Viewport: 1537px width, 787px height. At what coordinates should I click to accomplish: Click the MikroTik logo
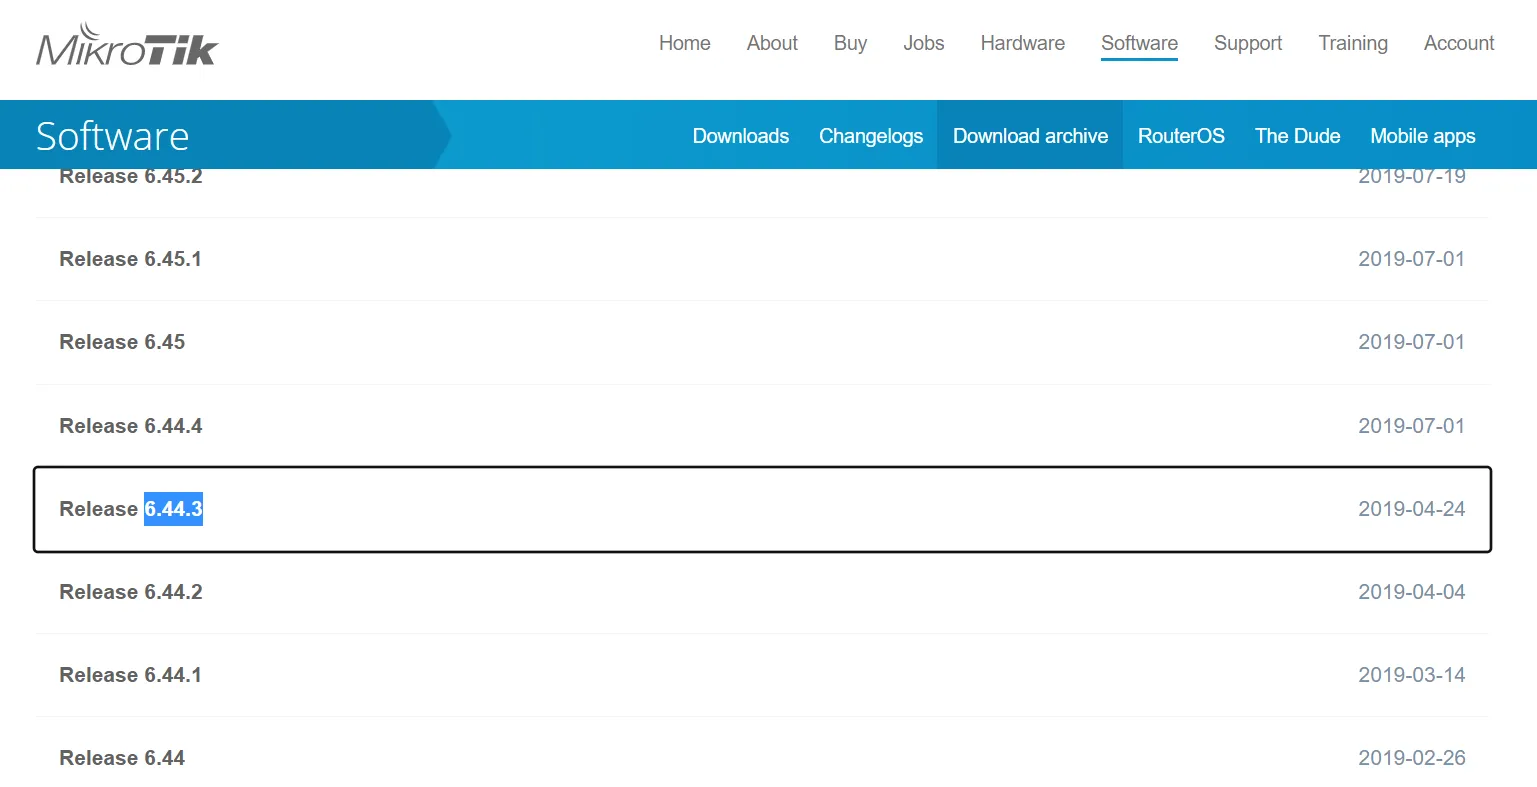click(x=127, y=46)
